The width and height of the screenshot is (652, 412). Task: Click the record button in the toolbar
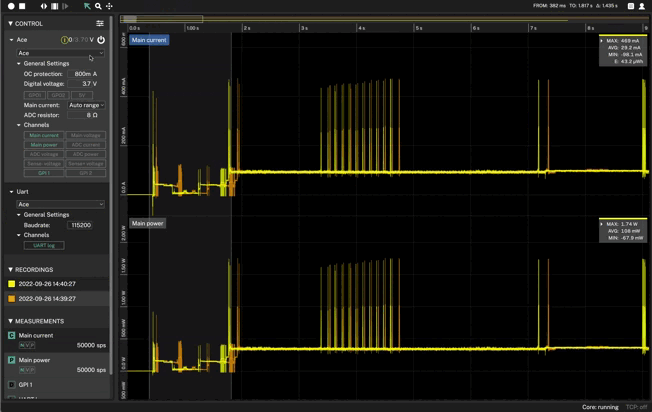[12, 6]
